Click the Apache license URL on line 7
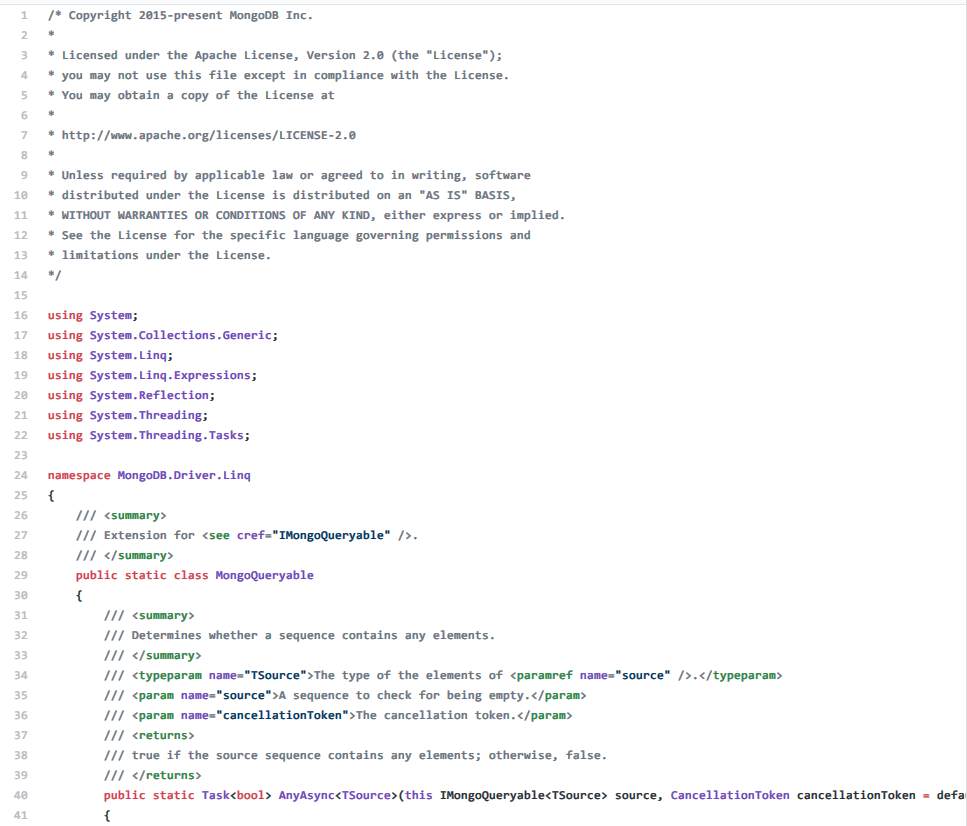The width and height of the screenshot is (967, 826). click(x=208, y=135)
